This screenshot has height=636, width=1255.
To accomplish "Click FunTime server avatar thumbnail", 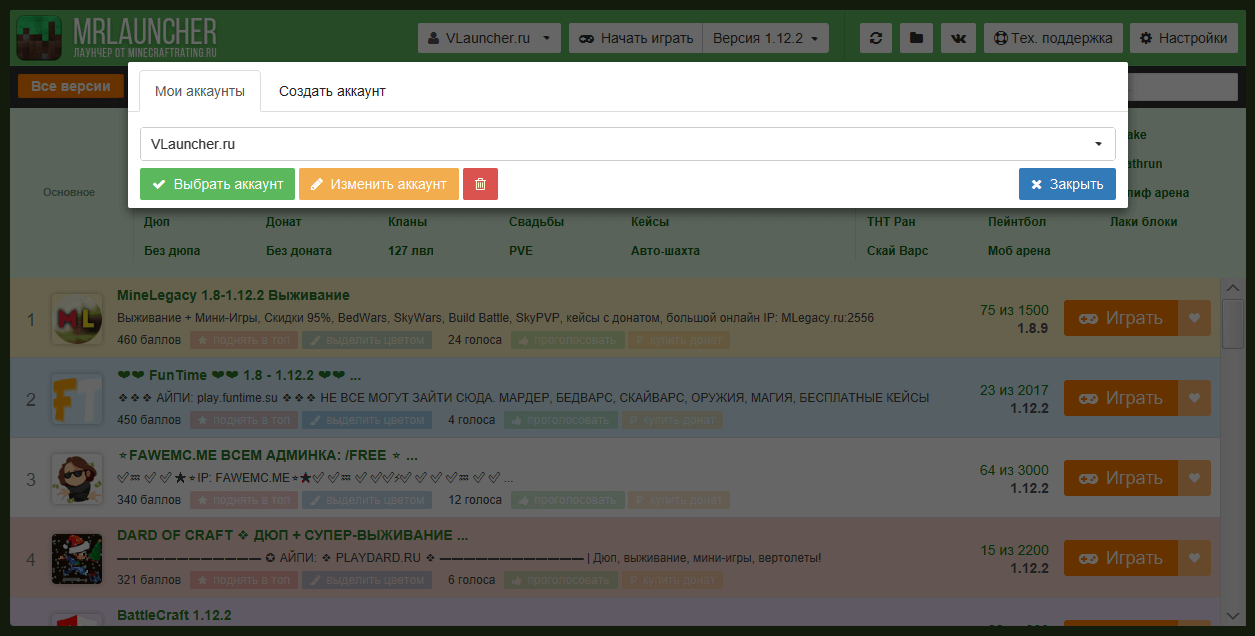I will pyautogui.click(x=77, y=399).
